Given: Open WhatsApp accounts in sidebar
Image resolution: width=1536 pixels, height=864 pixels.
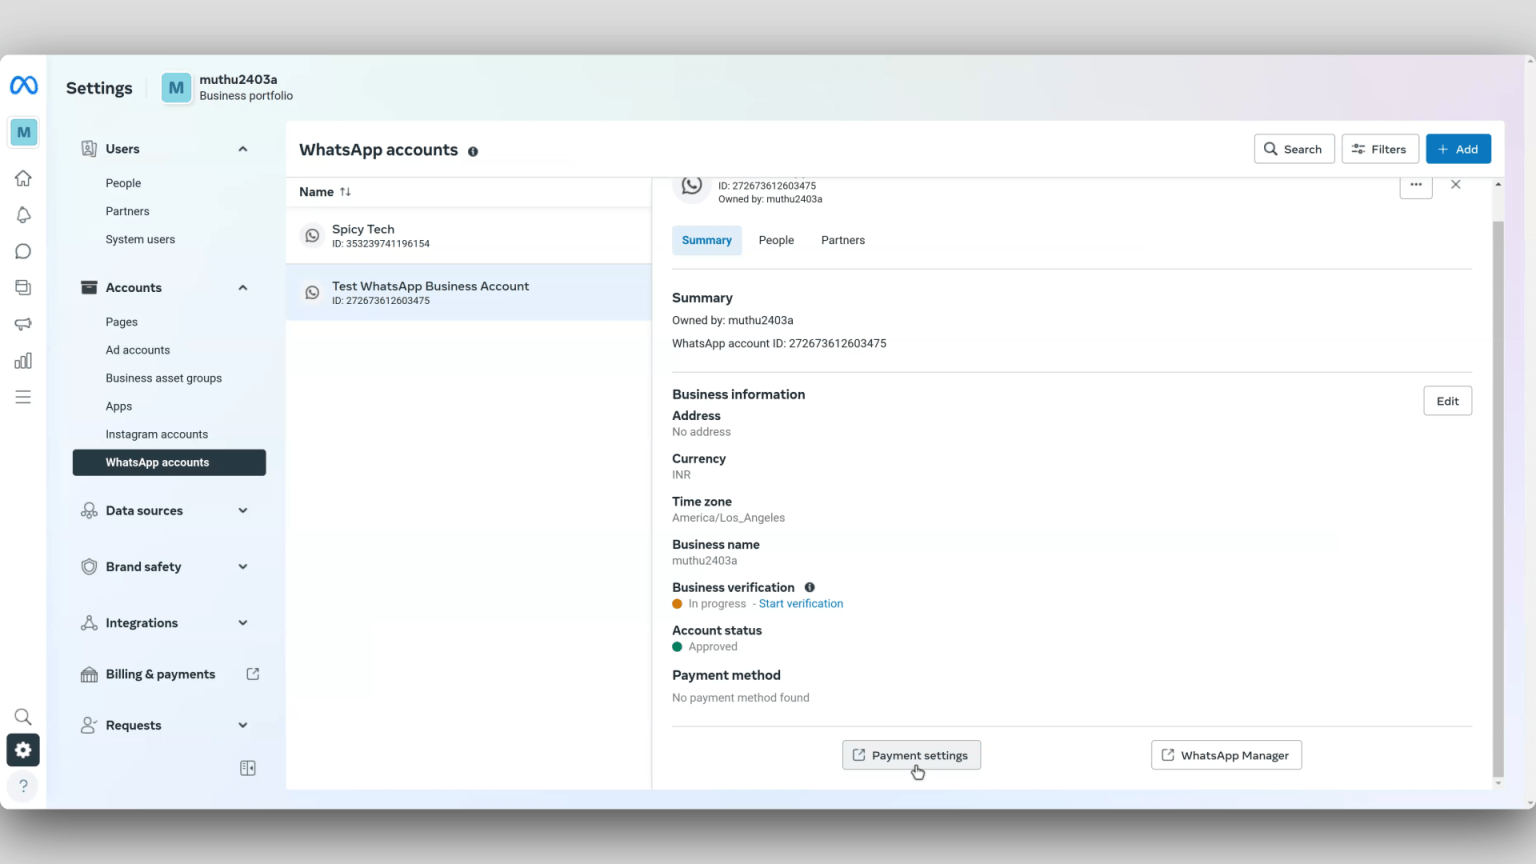Looking at the screenshot, I should point(169,462).
